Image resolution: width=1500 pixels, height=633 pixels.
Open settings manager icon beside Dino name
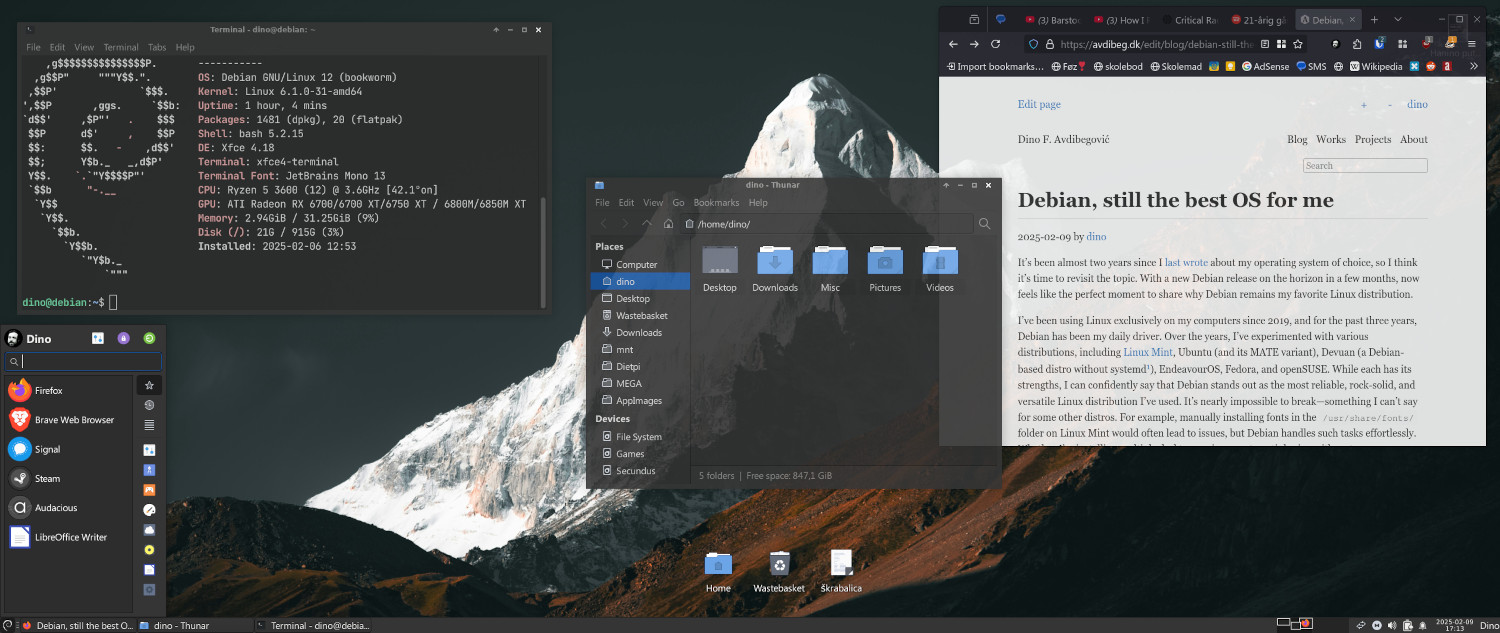coord(98,339)
